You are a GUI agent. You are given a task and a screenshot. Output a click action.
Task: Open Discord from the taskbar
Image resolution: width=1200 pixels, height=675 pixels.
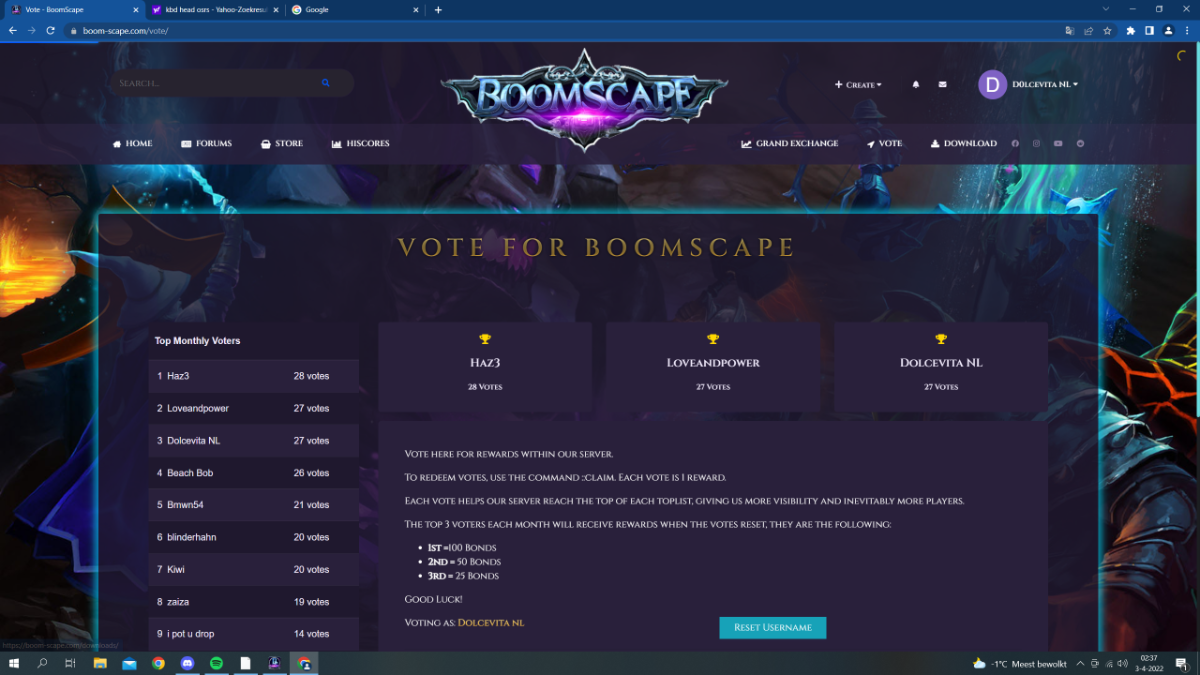[187, 663]
